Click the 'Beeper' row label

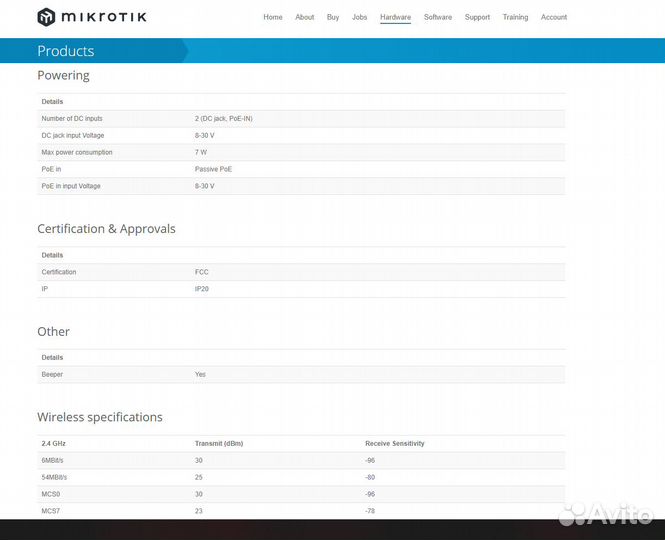point(52,375)
